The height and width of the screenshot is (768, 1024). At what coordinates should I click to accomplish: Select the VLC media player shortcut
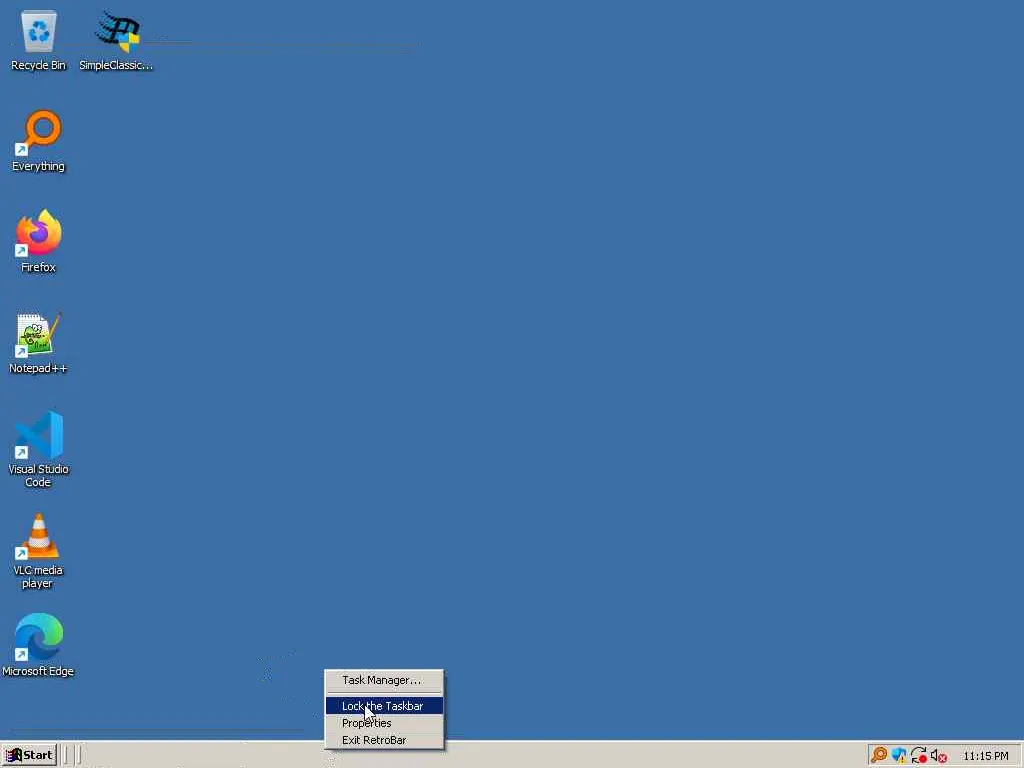click(39, 551)
